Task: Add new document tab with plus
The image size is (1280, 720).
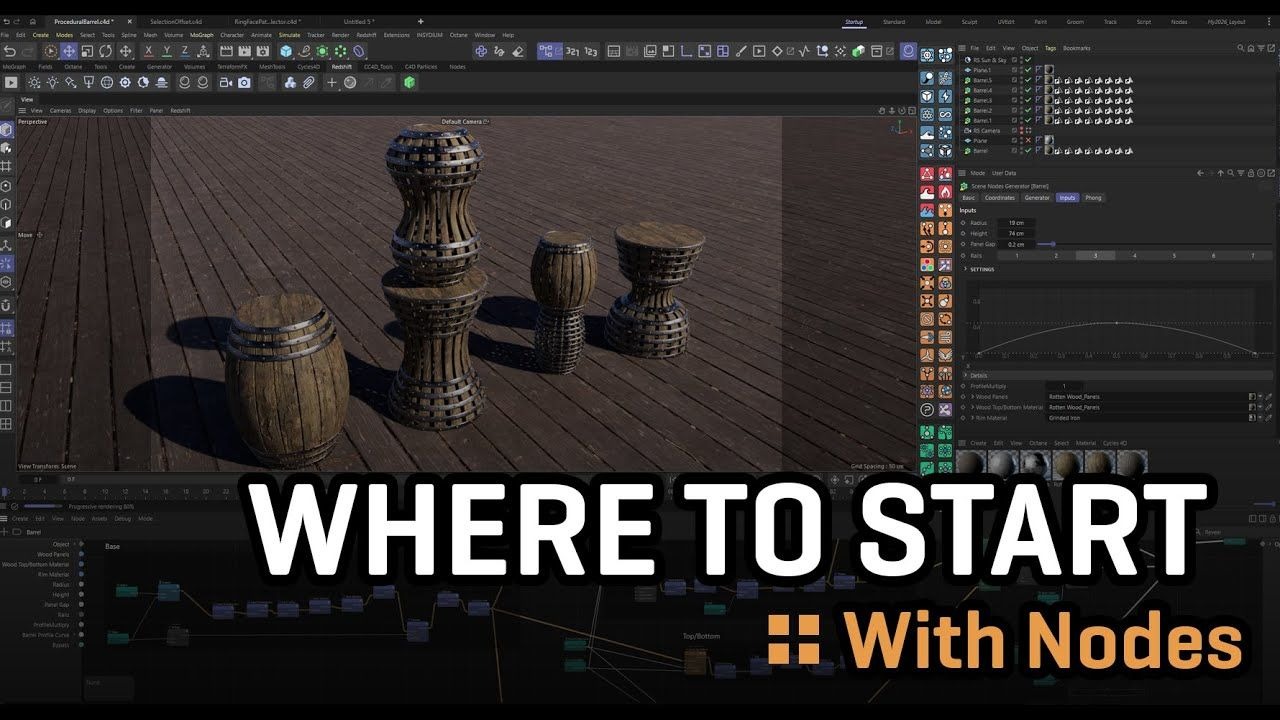Action: coord(420,21)
